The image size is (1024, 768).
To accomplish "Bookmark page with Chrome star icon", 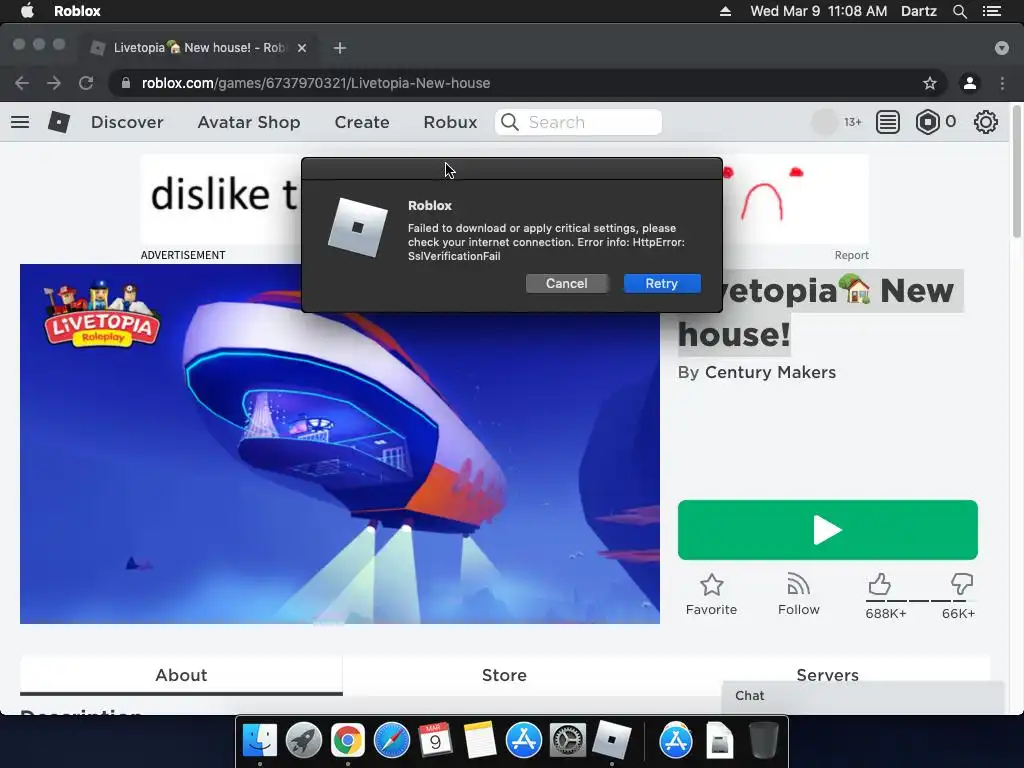I will click(x=929, y=83).
